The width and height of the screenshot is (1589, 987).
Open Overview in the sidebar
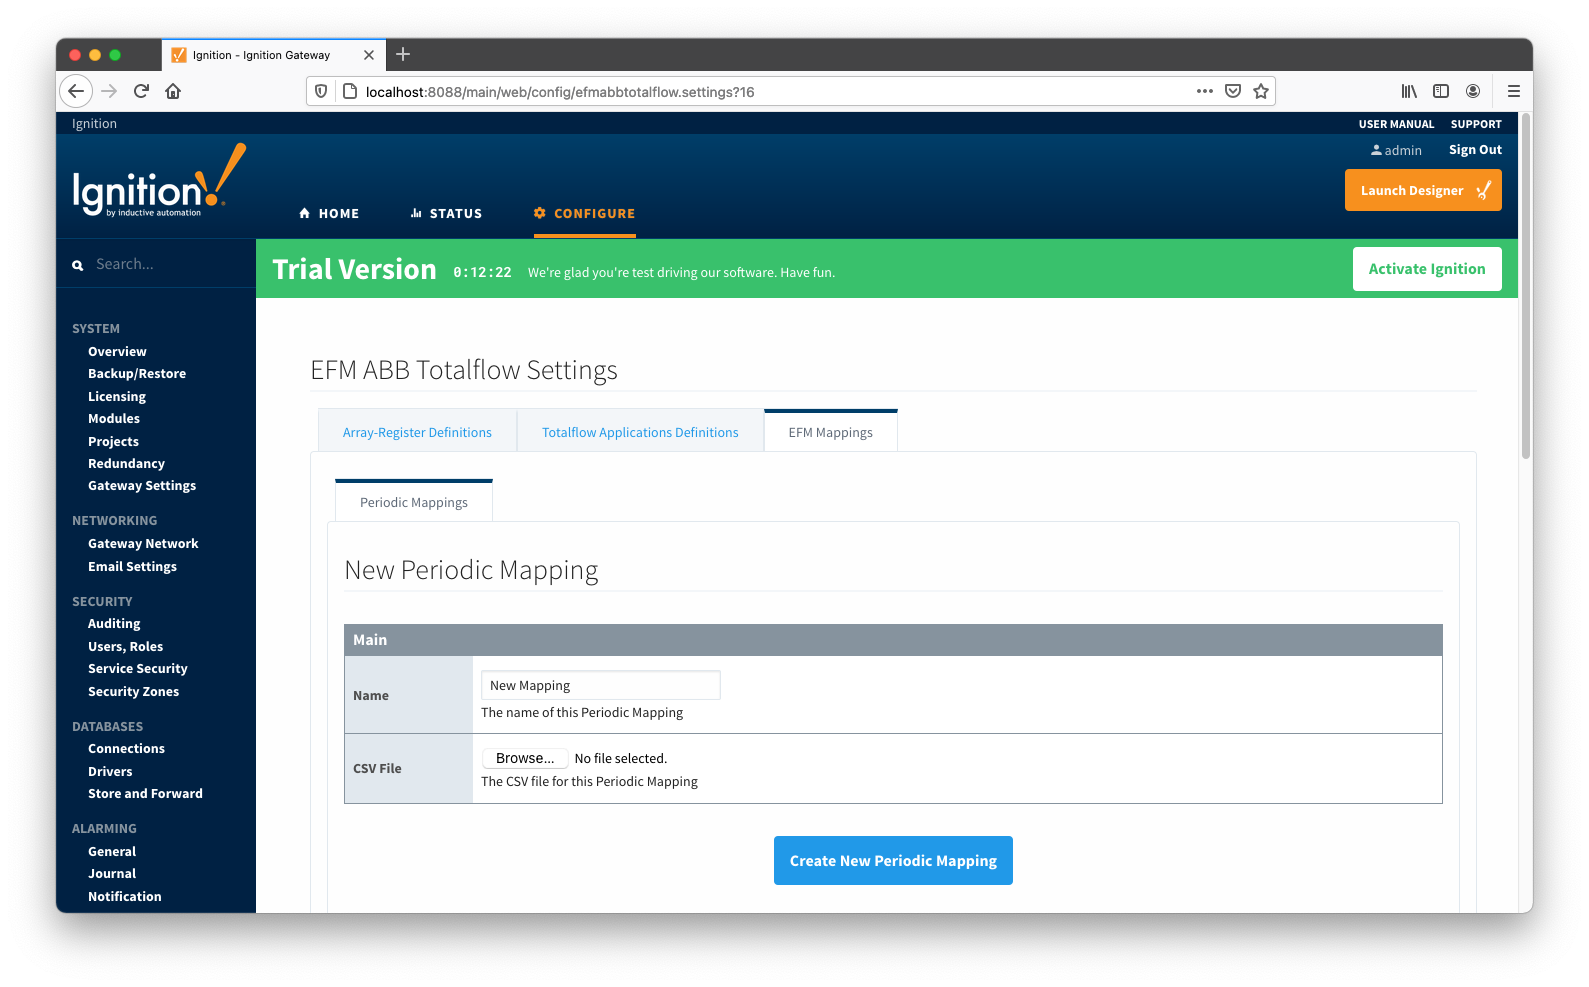tap(117, 351)
